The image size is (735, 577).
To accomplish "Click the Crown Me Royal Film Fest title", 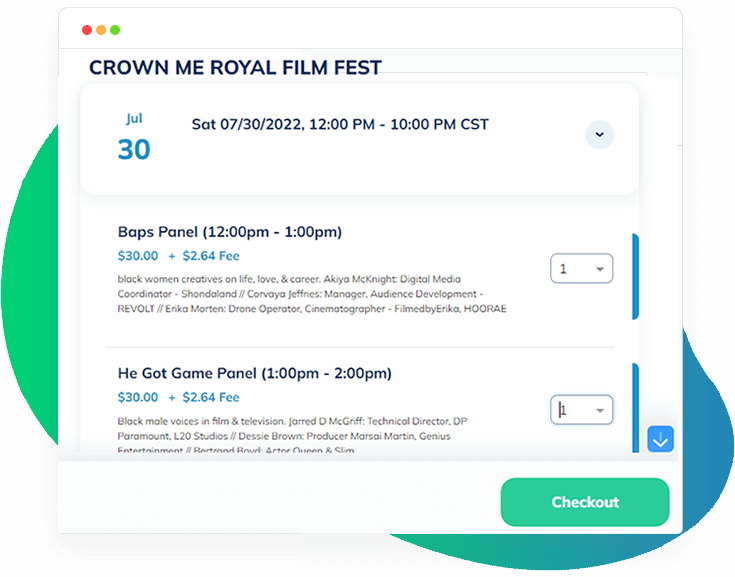I will [x=235, y=68].
